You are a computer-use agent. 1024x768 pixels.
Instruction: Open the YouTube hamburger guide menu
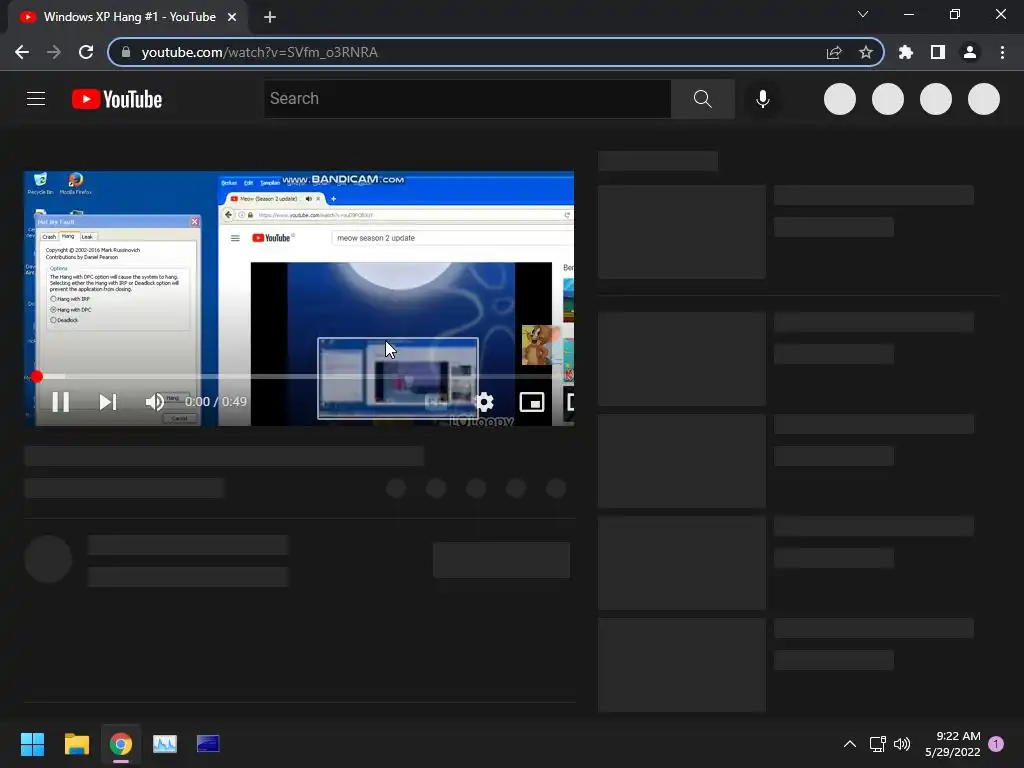click(x=36, y=99)
